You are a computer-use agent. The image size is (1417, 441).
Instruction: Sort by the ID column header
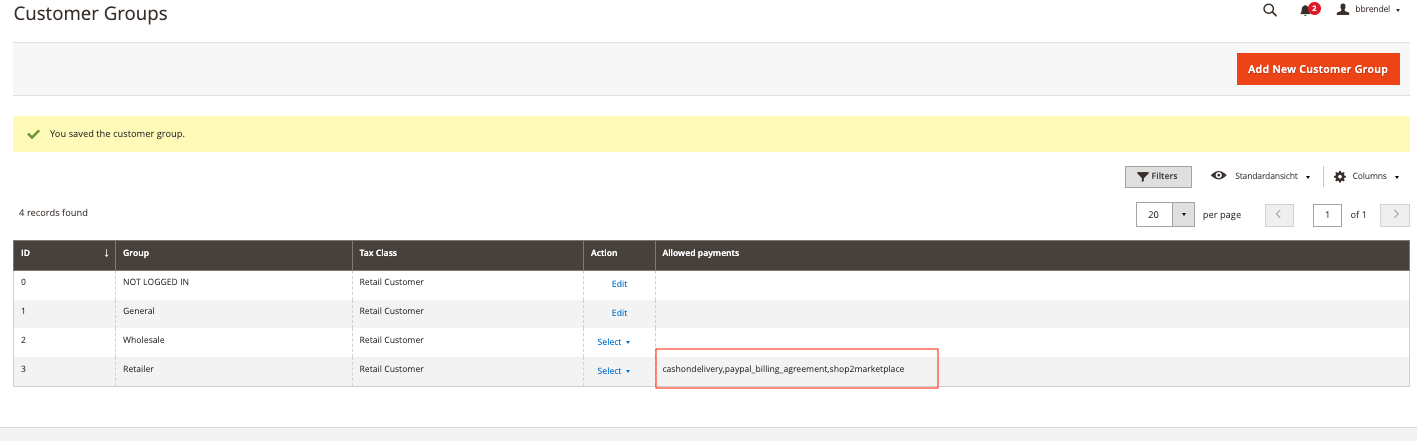(x=65, y=254)
